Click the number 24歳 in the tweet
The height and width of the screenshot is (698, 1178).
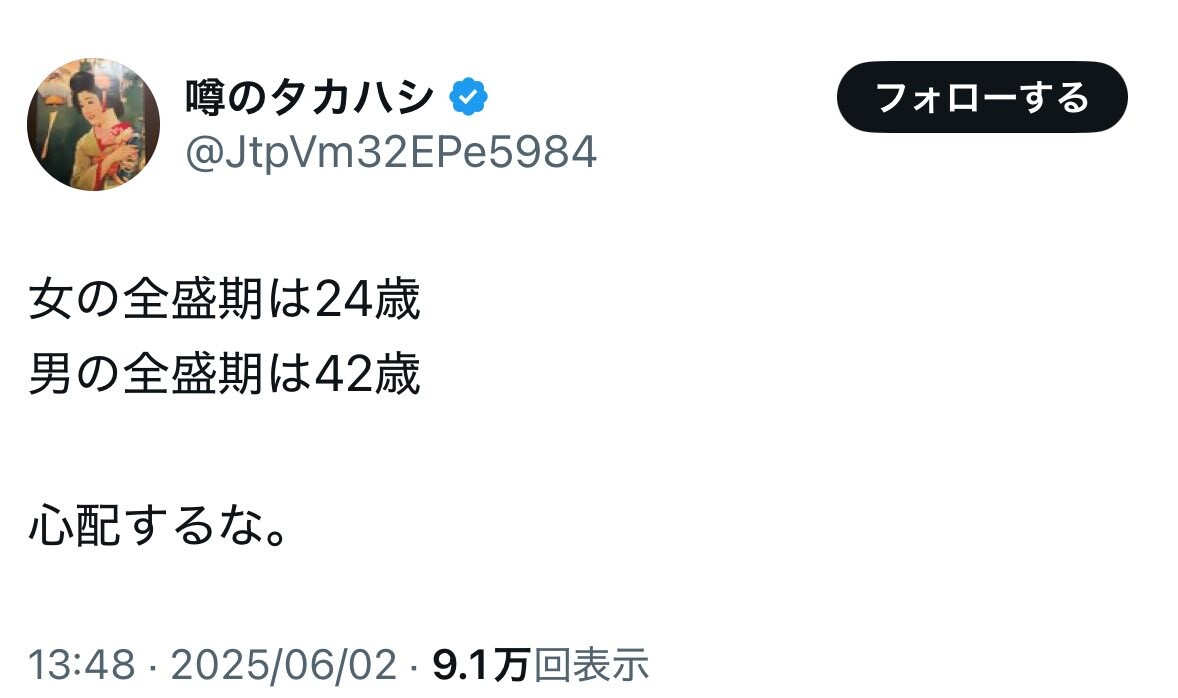tap(367, 299)
